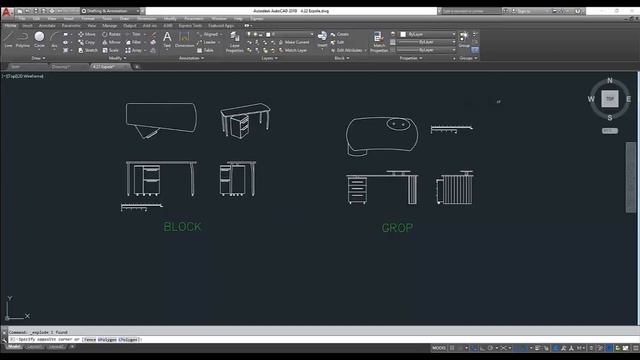Select the Arc tool

point(54,40)
